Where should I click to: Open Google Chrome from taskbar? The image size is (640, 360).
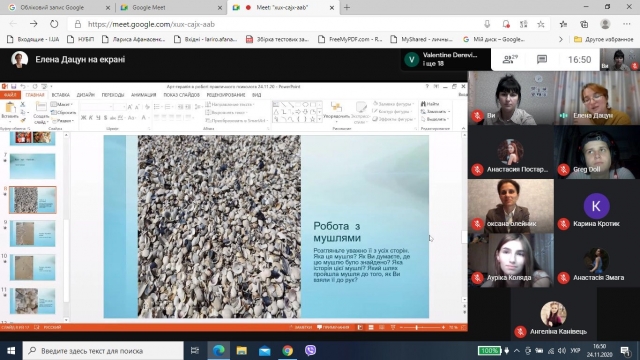[x=287, y=351]
